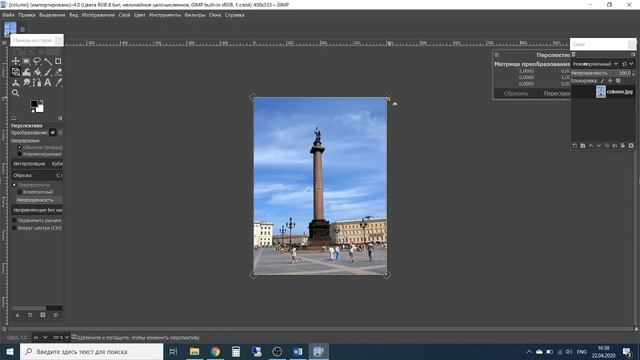Select the Crop tool
640x360 pixels.
pos(58,61)
